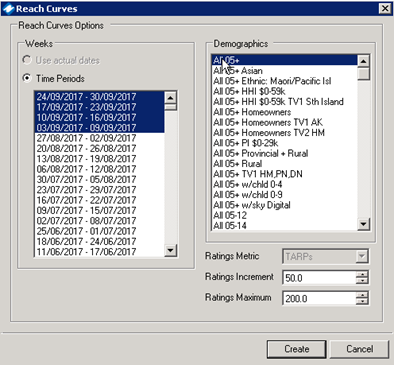Close the Reach Curves dialog
Viewport: 394px width, 365px height.
pos(385,8)
